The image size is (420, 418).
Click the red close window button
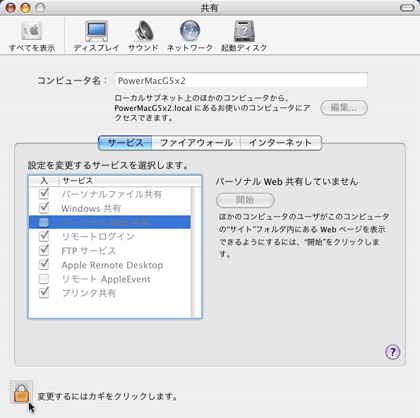pyautogui.click(x=11, y=8)
